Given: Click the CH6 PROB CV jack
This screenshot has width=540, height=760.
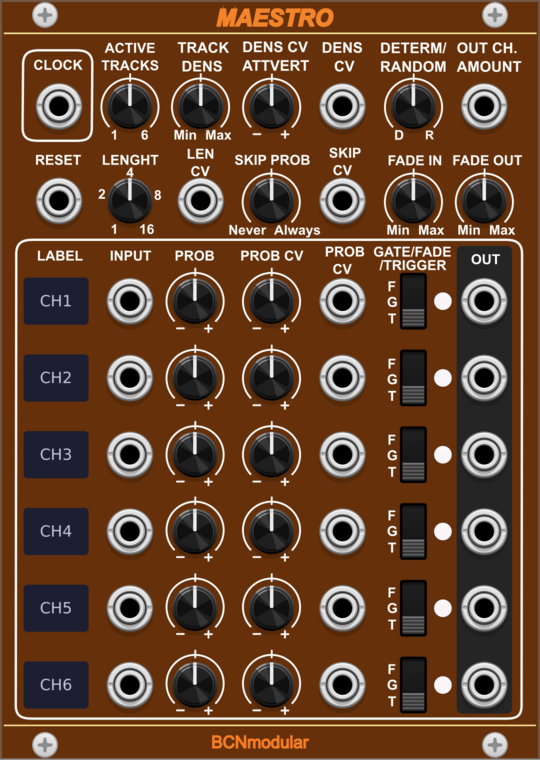Looking at the screenshot, I should pyautogui.click(x=342, y=685).
